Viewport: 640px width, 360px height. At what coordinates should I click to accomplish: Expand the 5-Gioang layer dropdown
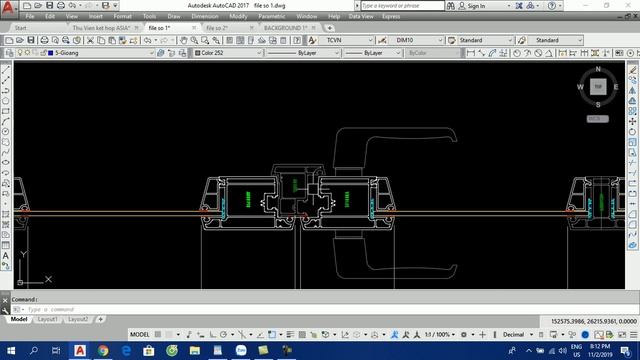pos(151,53)
